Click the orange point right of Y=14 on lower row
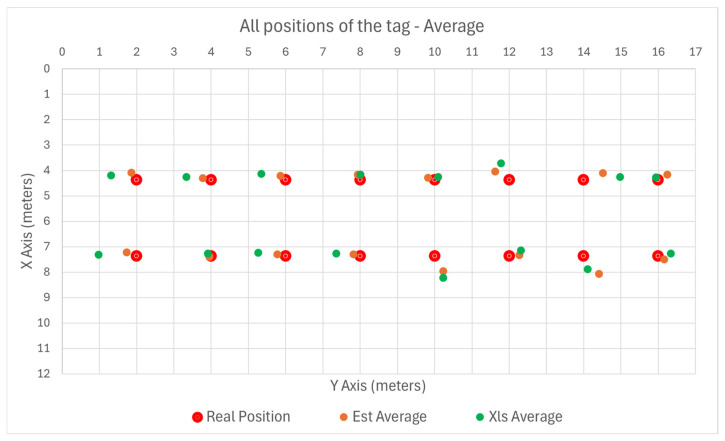The width and height of the screenshot is (725, 441). click(x=599, y=274)
